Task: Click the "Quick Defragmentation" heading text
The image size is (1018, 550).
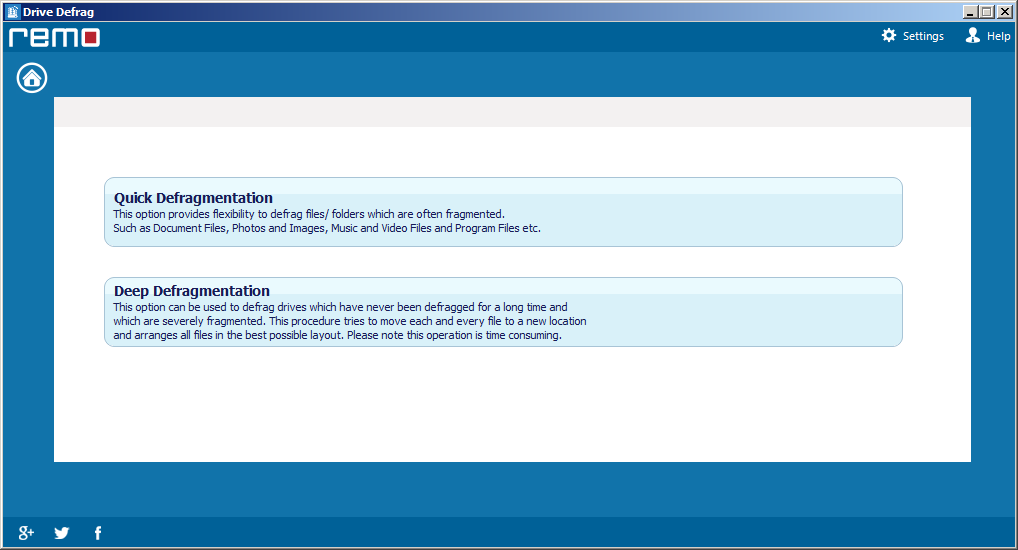Action: (x=193, y=198)
